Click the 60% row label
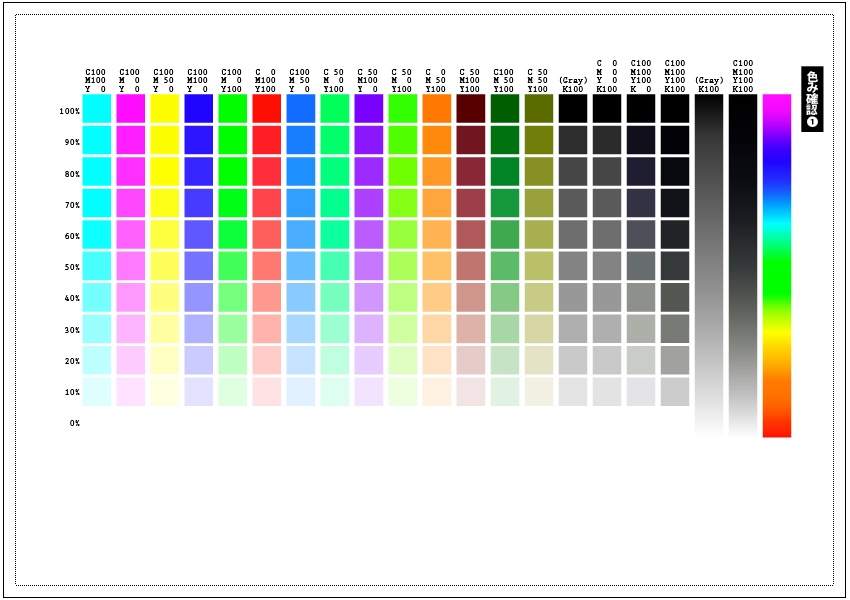 click(x=72, y=236)
